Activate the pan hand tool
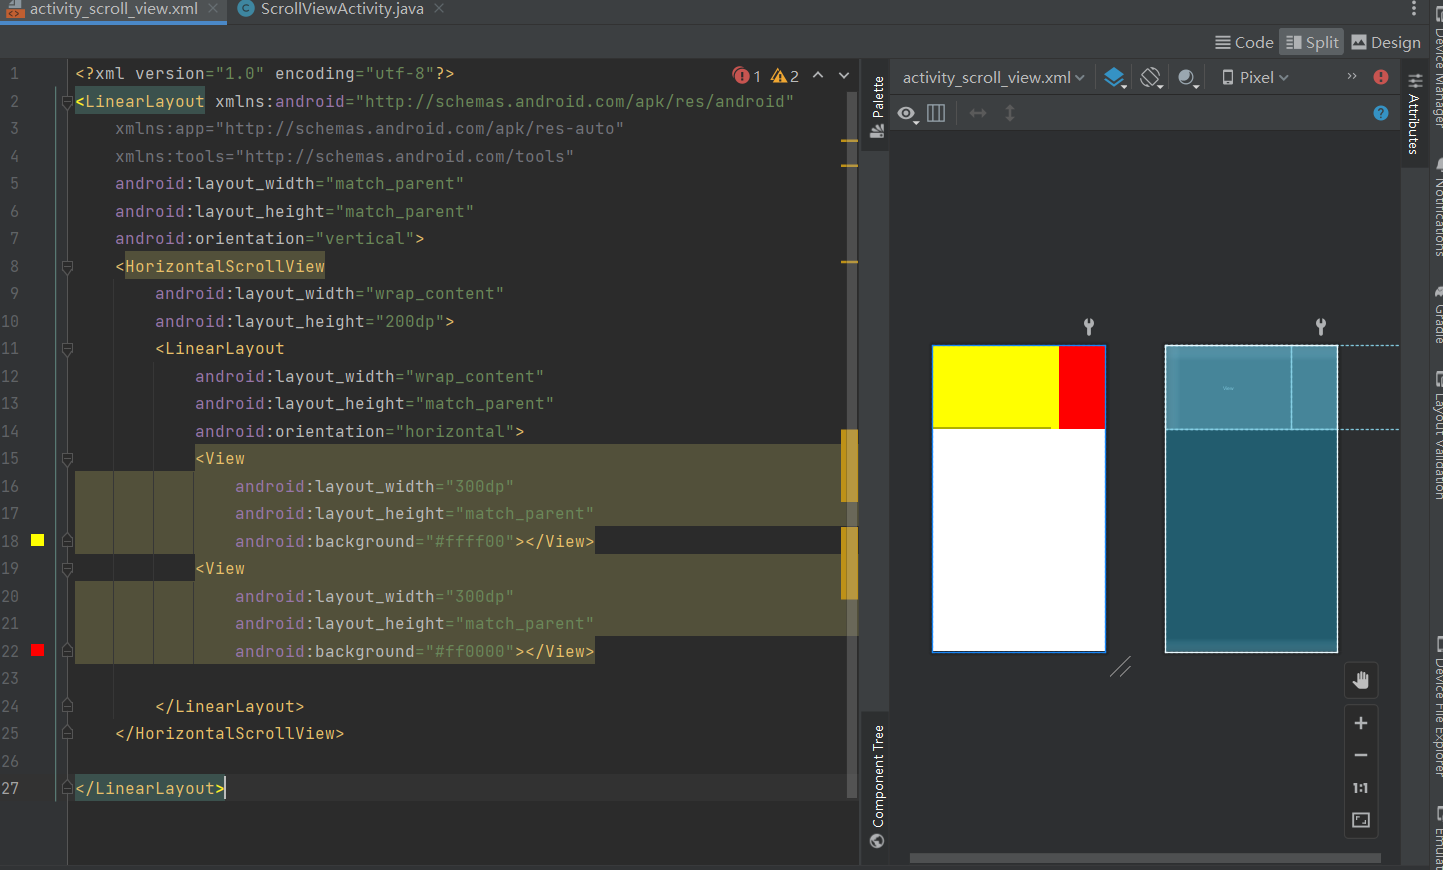This screenshot has height=870, width=1443. pyautogui.click(x=1361, y=680)
